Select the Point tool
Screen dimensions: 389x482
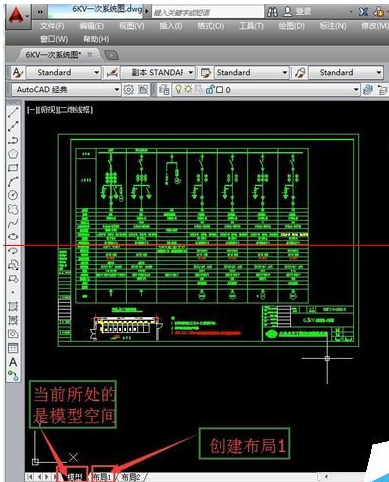pos(13,292)
